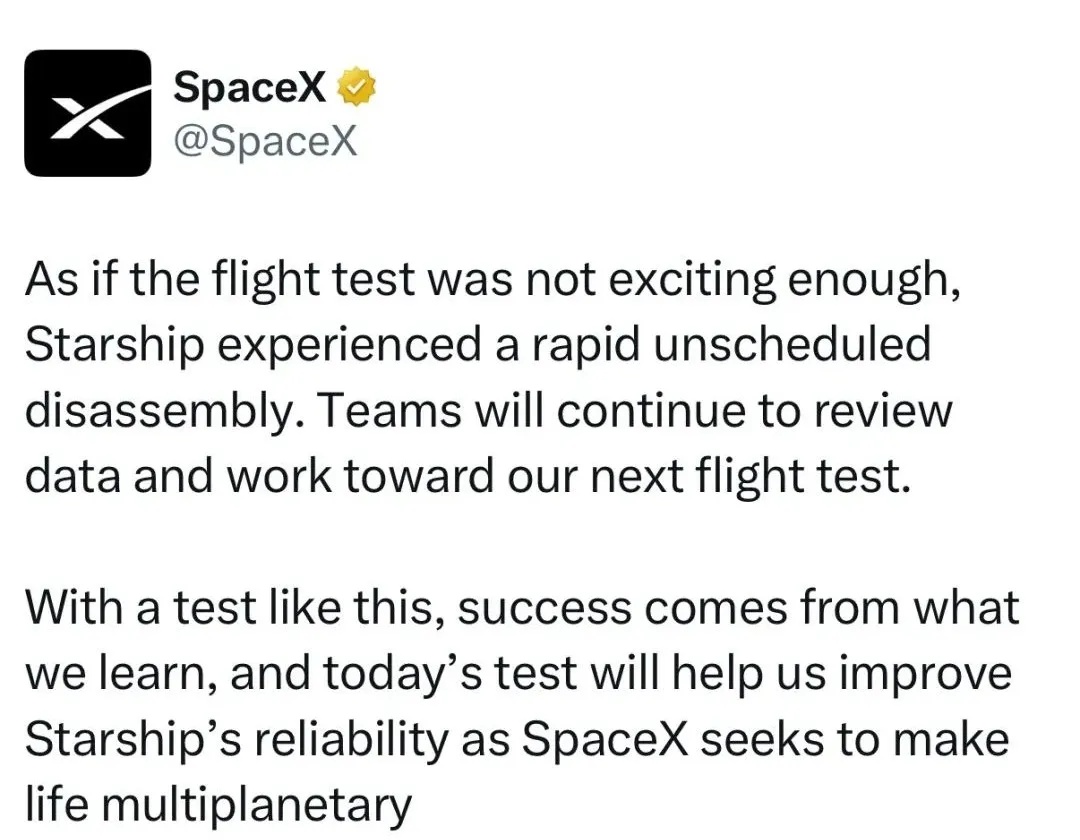1080x840 pixels.
Task: Click the final line 'life multiplanetary'
Action: pos(218,805)
